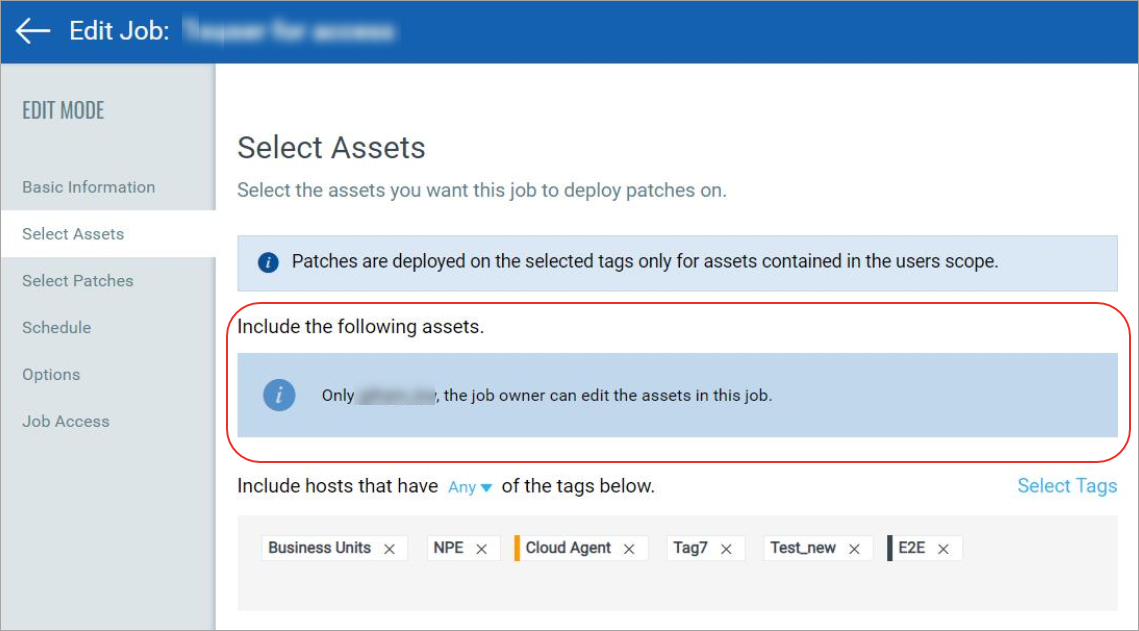Image resolution: width=1139 pixels, height=631 pixels.
Task: Click the back arrow in the title bar
Action: (x=31, y=30)
